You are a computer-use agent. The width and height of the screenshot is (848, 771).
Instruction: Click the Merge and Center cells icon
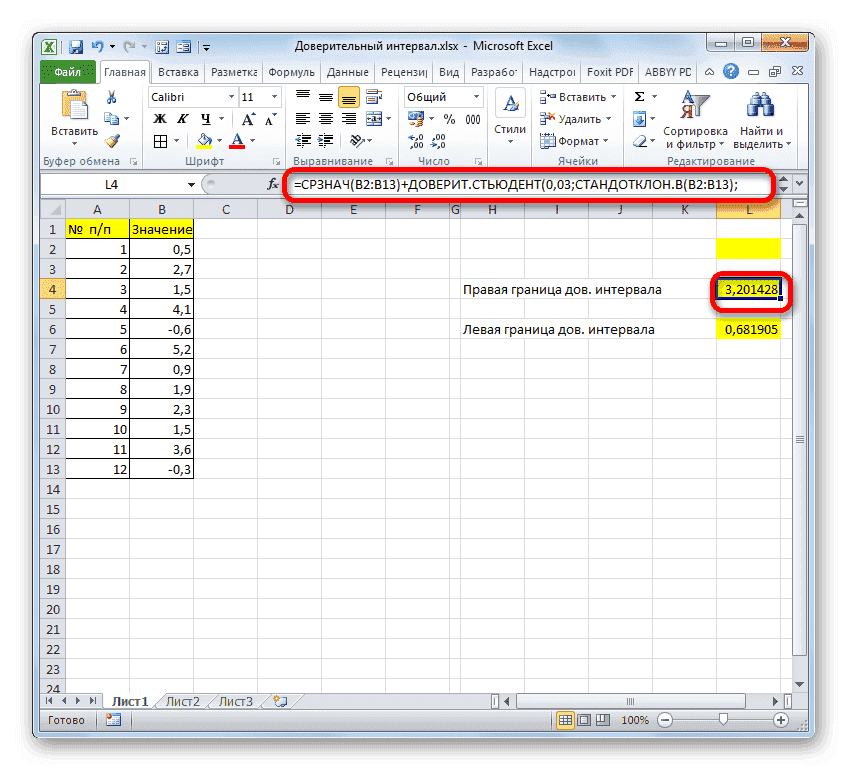(372, 118)
